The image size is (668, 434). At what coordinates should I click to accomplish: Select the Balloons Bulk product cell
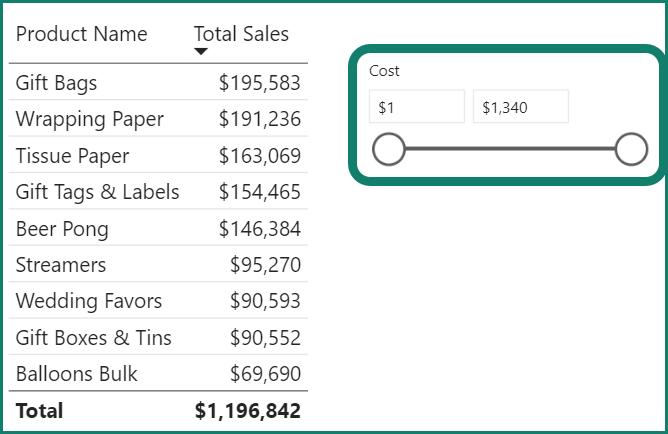[x=77, y=374]
